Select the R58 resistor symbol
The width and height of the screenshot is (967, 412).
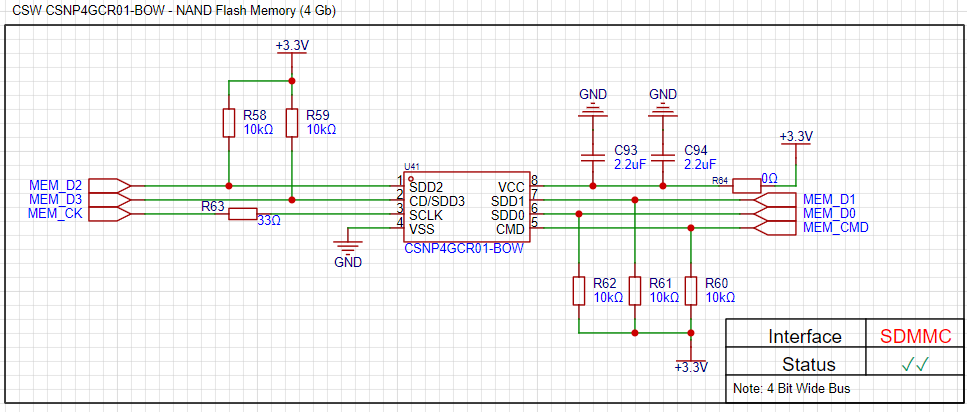(x=229, y=123)
